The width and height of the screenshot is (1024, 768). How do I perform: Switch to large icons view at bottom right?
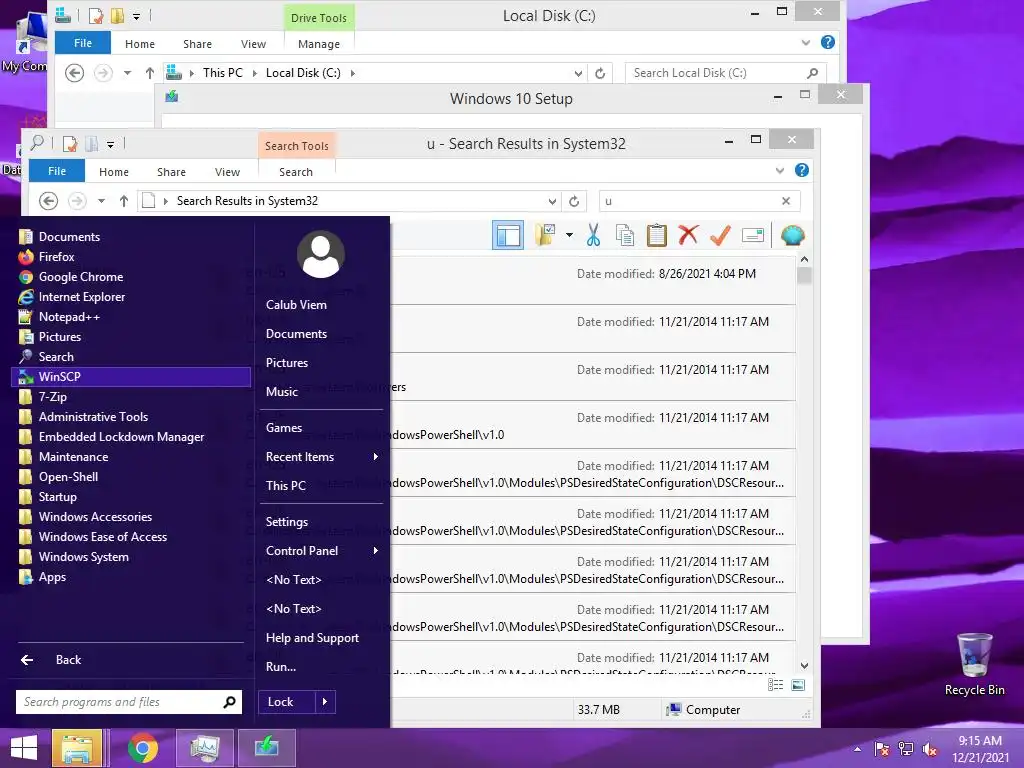click(x=798, y=684)
